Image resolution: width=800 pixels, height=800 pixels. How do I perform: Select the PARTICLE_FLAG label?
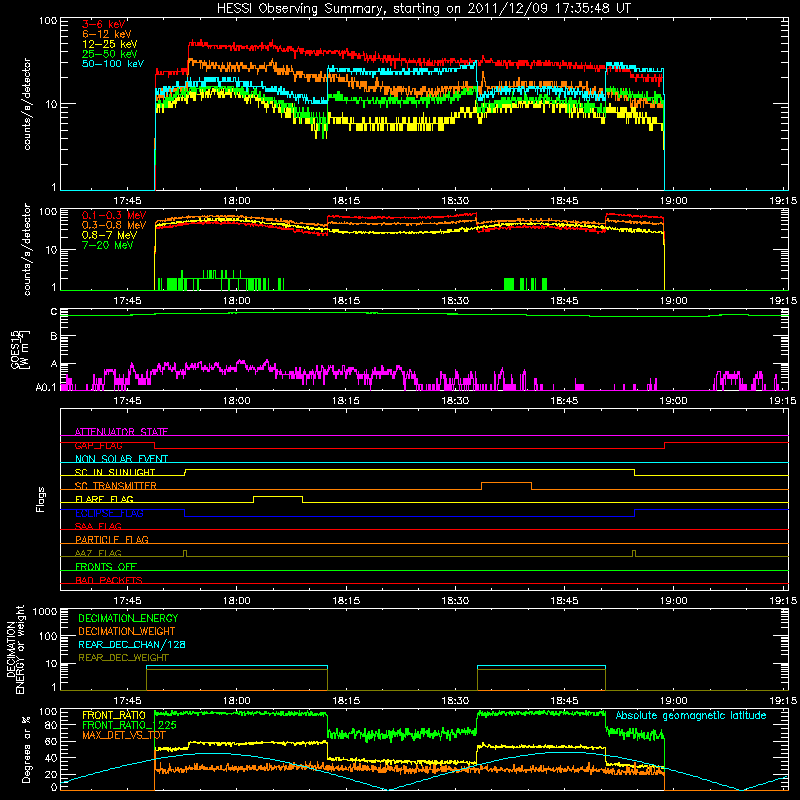[x=112, y=539]
